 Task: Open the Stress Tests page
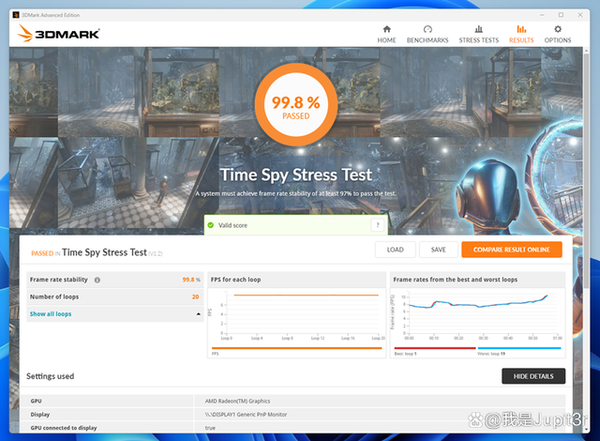point(478,34)
